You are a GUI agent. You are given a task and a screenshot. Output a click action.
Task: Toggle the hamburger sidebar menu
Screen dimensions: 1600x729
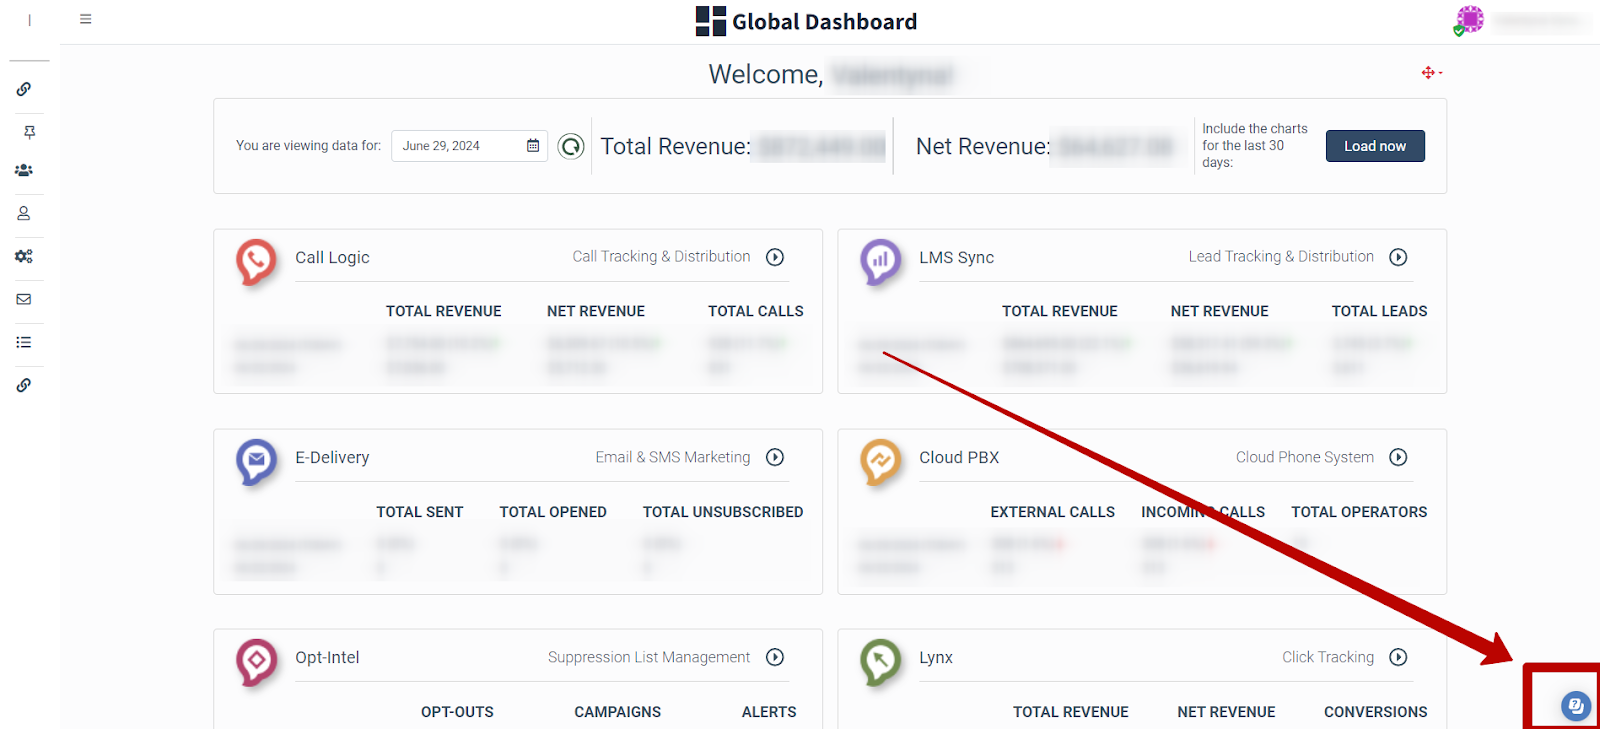[x=86, y=19]
